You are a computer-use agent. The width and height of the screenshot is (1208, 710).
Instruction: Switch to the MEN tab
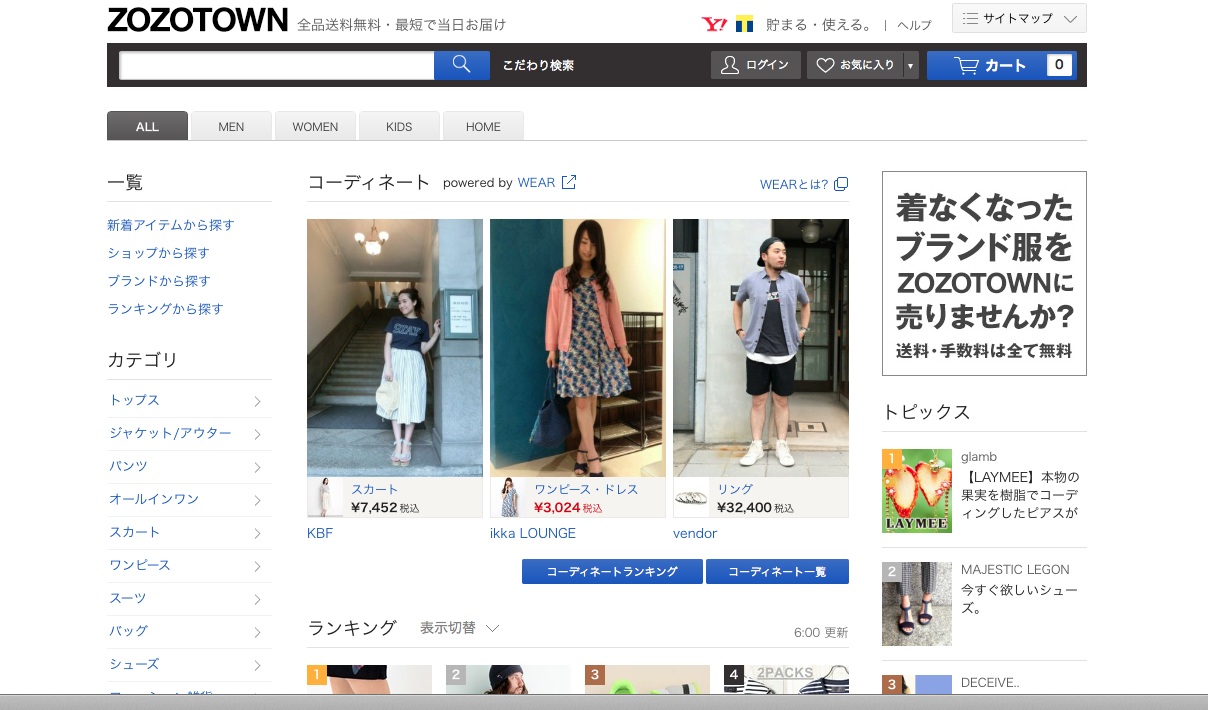231,126
